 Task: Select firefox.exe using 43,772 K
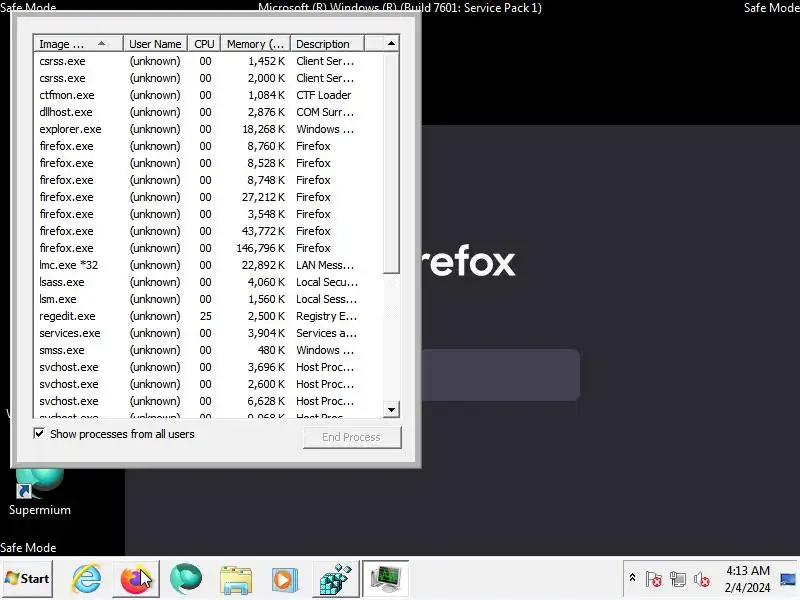pyautogui.click(x=208, y=231)
